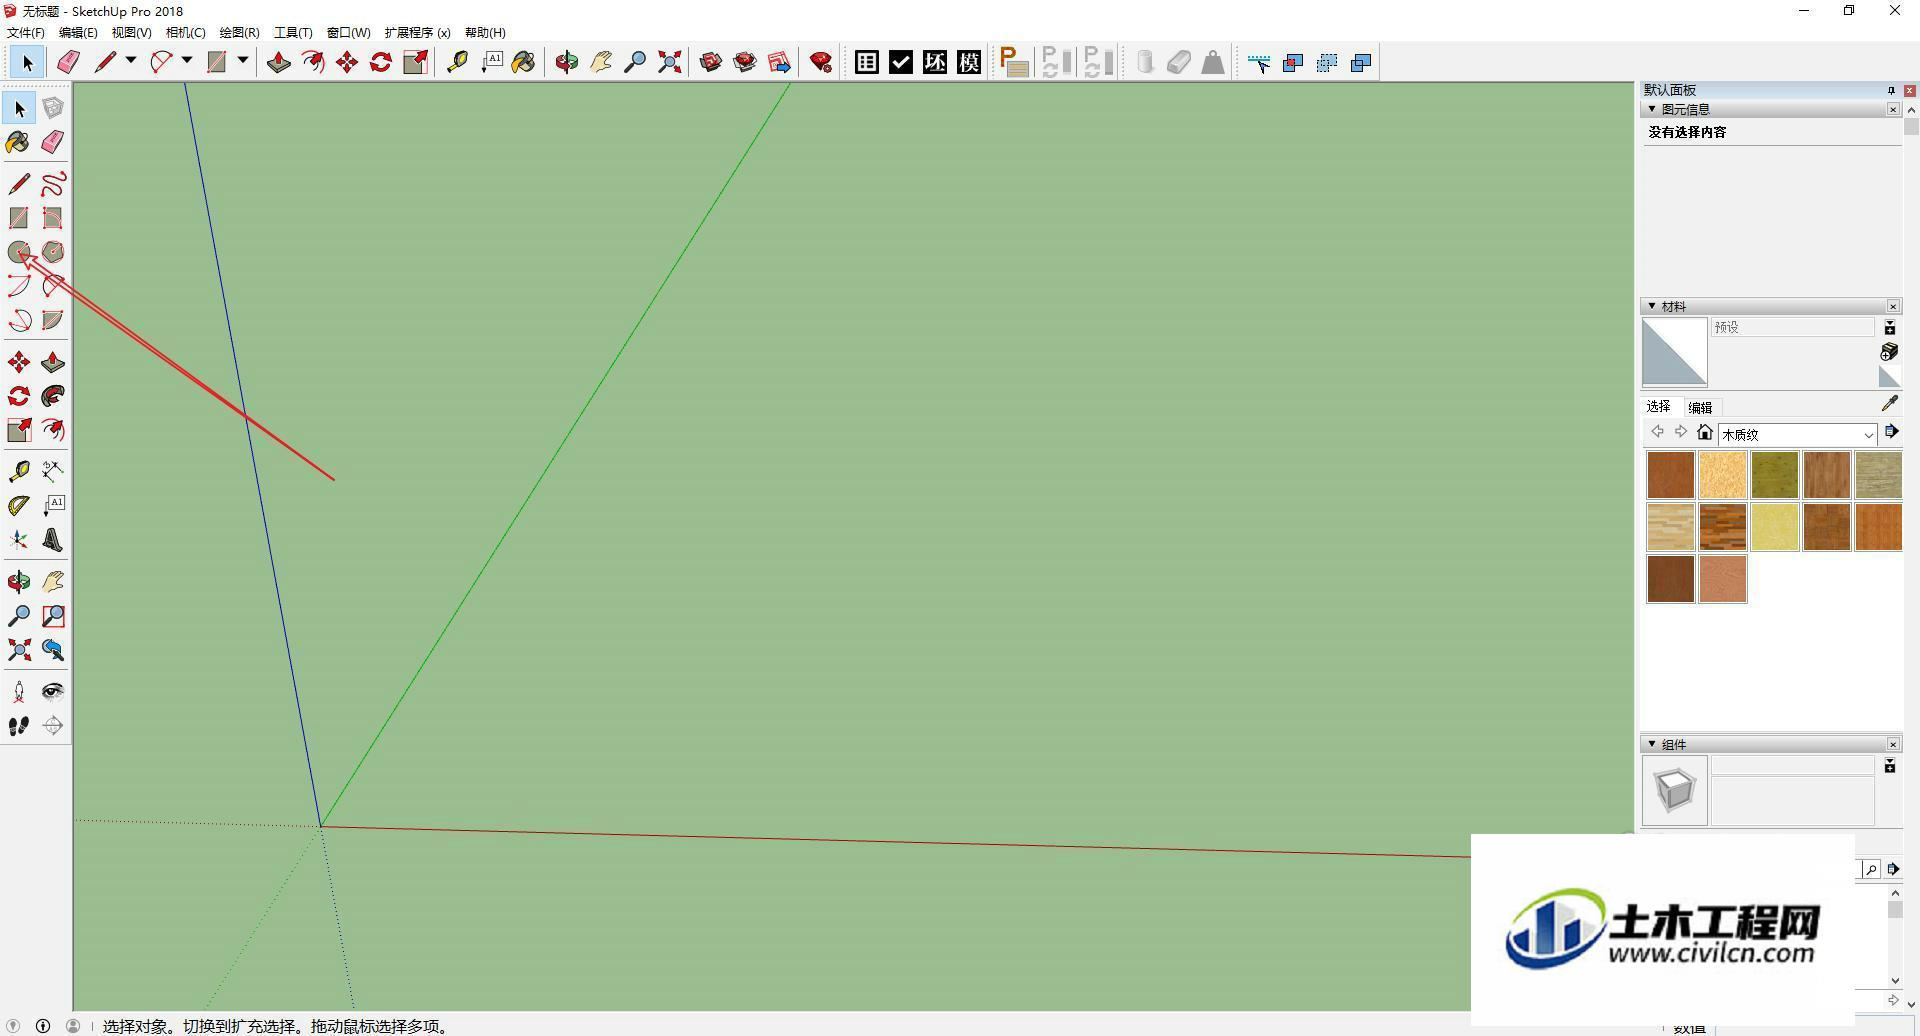Image resolution: width=1920 pixels, height=1036 pixels.
Task: Open arc tool dropdown arrow in top toolbar
Action: tap(187, 61)
